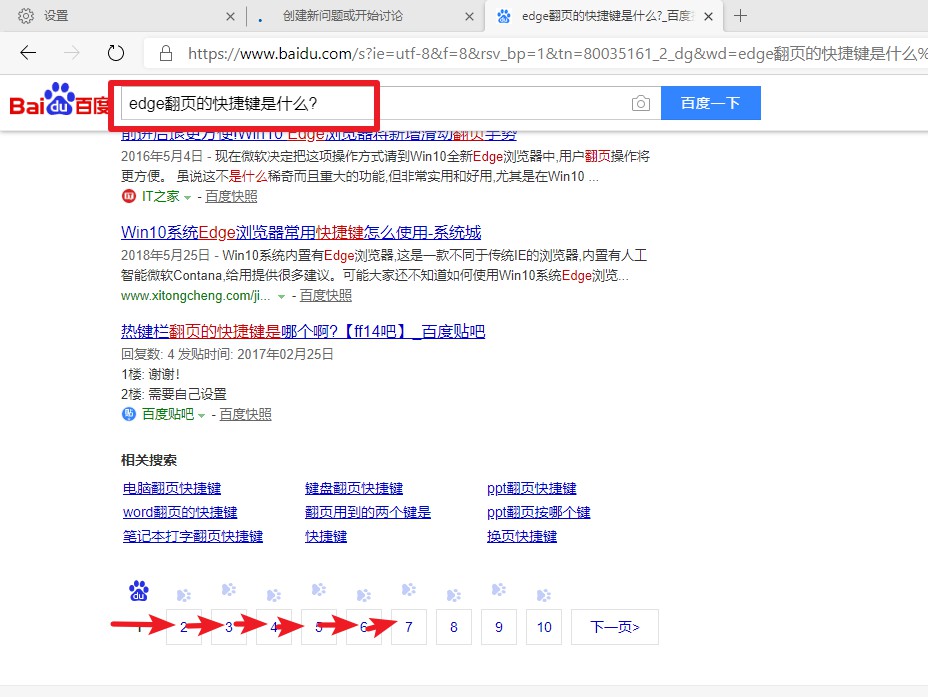928x697 pixels.
Task: Click the 相关搜索 heading text
Action: click(x=149, y=460)
